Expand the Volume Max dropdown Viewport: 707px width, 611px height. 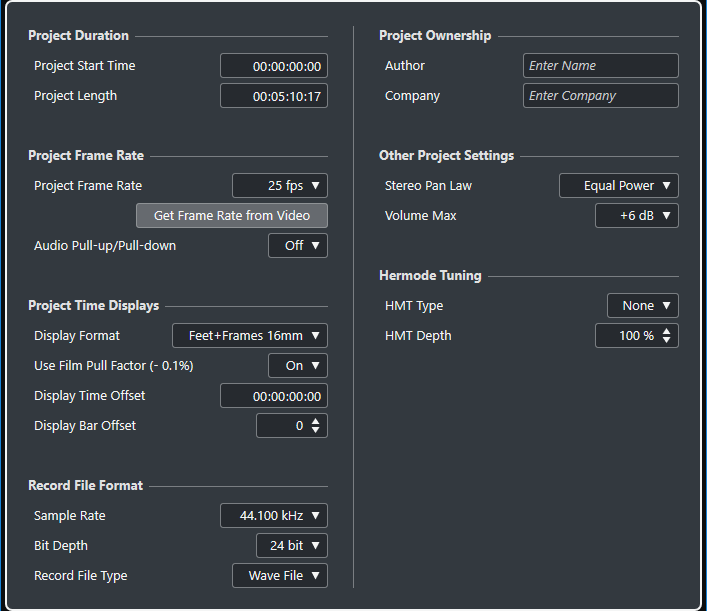pyautogui.click(x=637, y=216)
